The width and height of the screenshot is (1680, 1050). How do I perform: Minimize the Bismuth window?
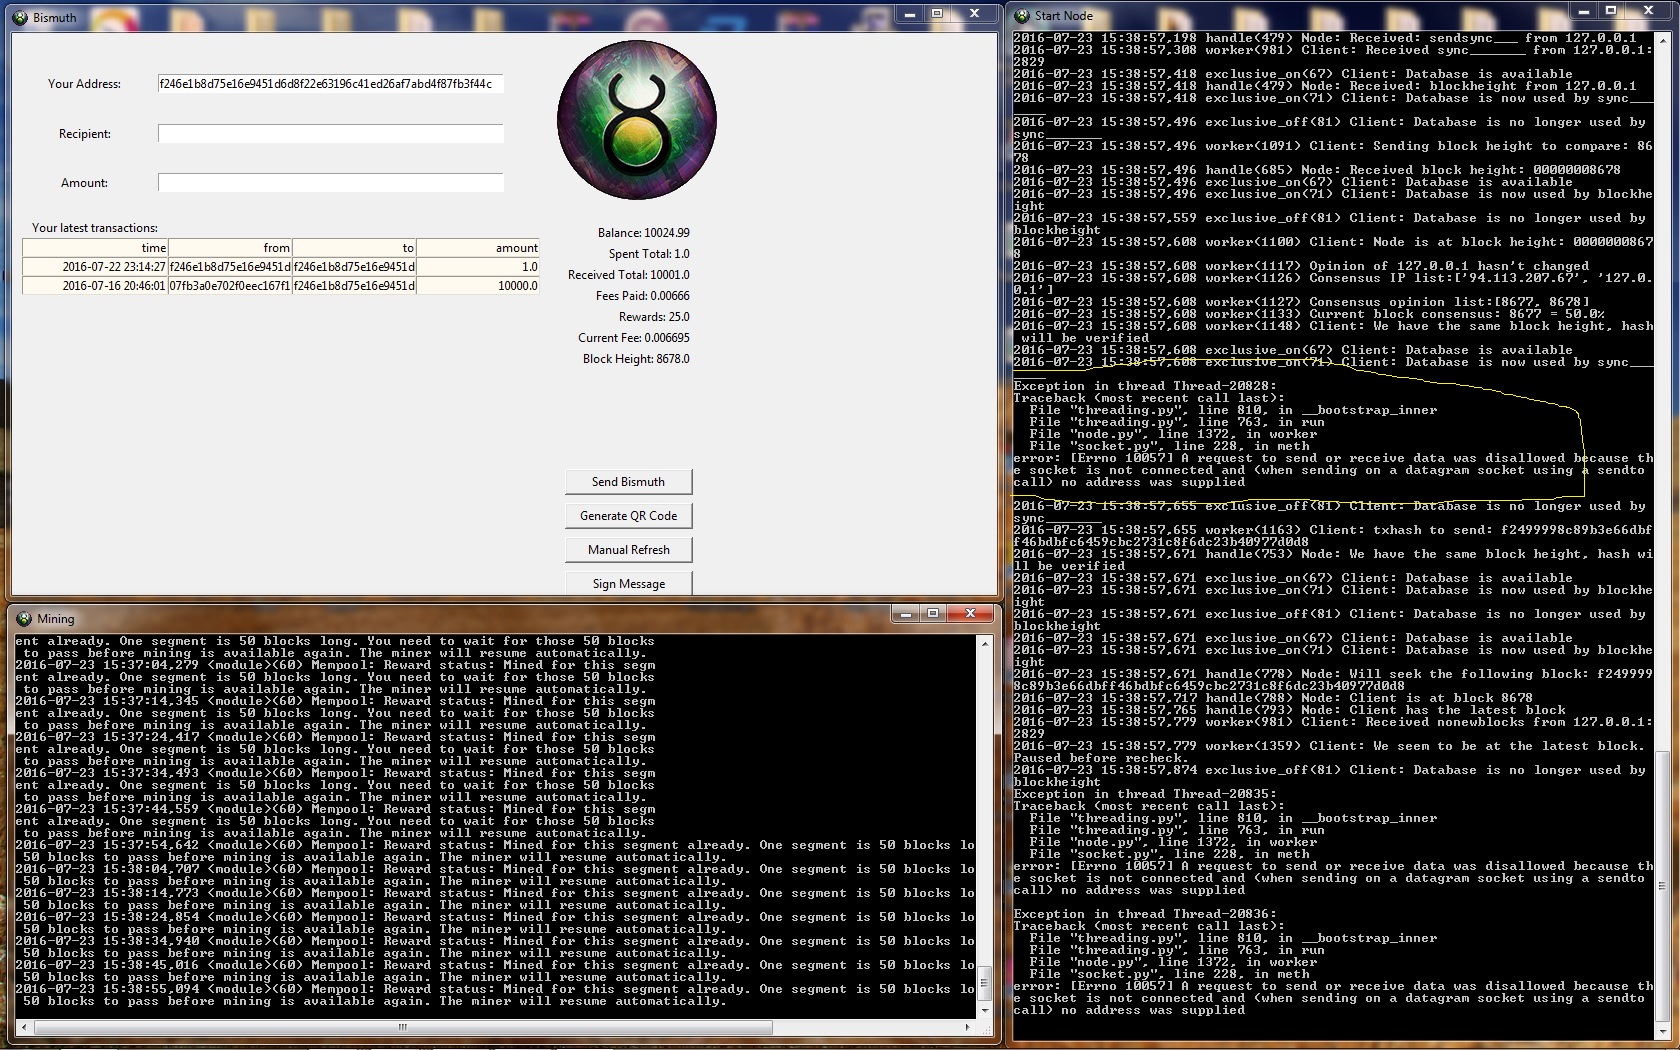click(x=909, y=14)
